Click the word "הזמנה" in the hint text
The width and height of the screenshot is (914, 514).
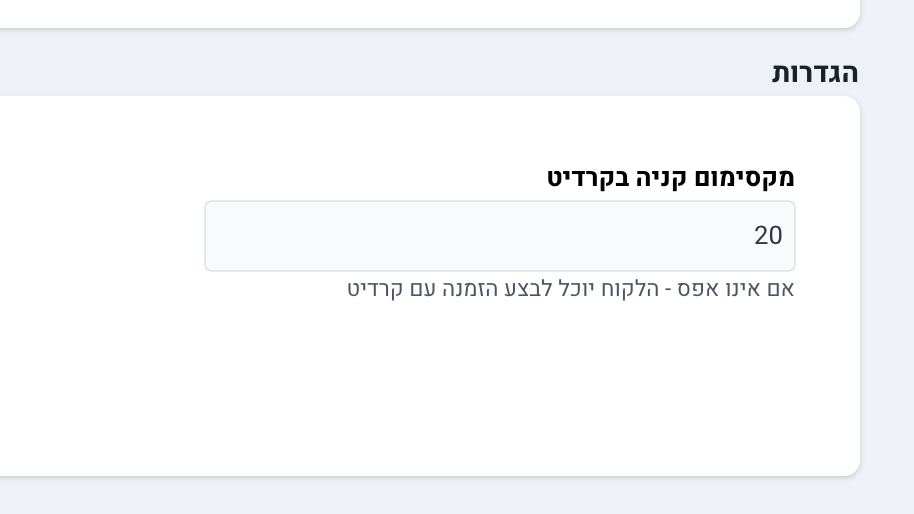[x=466, y=290]
